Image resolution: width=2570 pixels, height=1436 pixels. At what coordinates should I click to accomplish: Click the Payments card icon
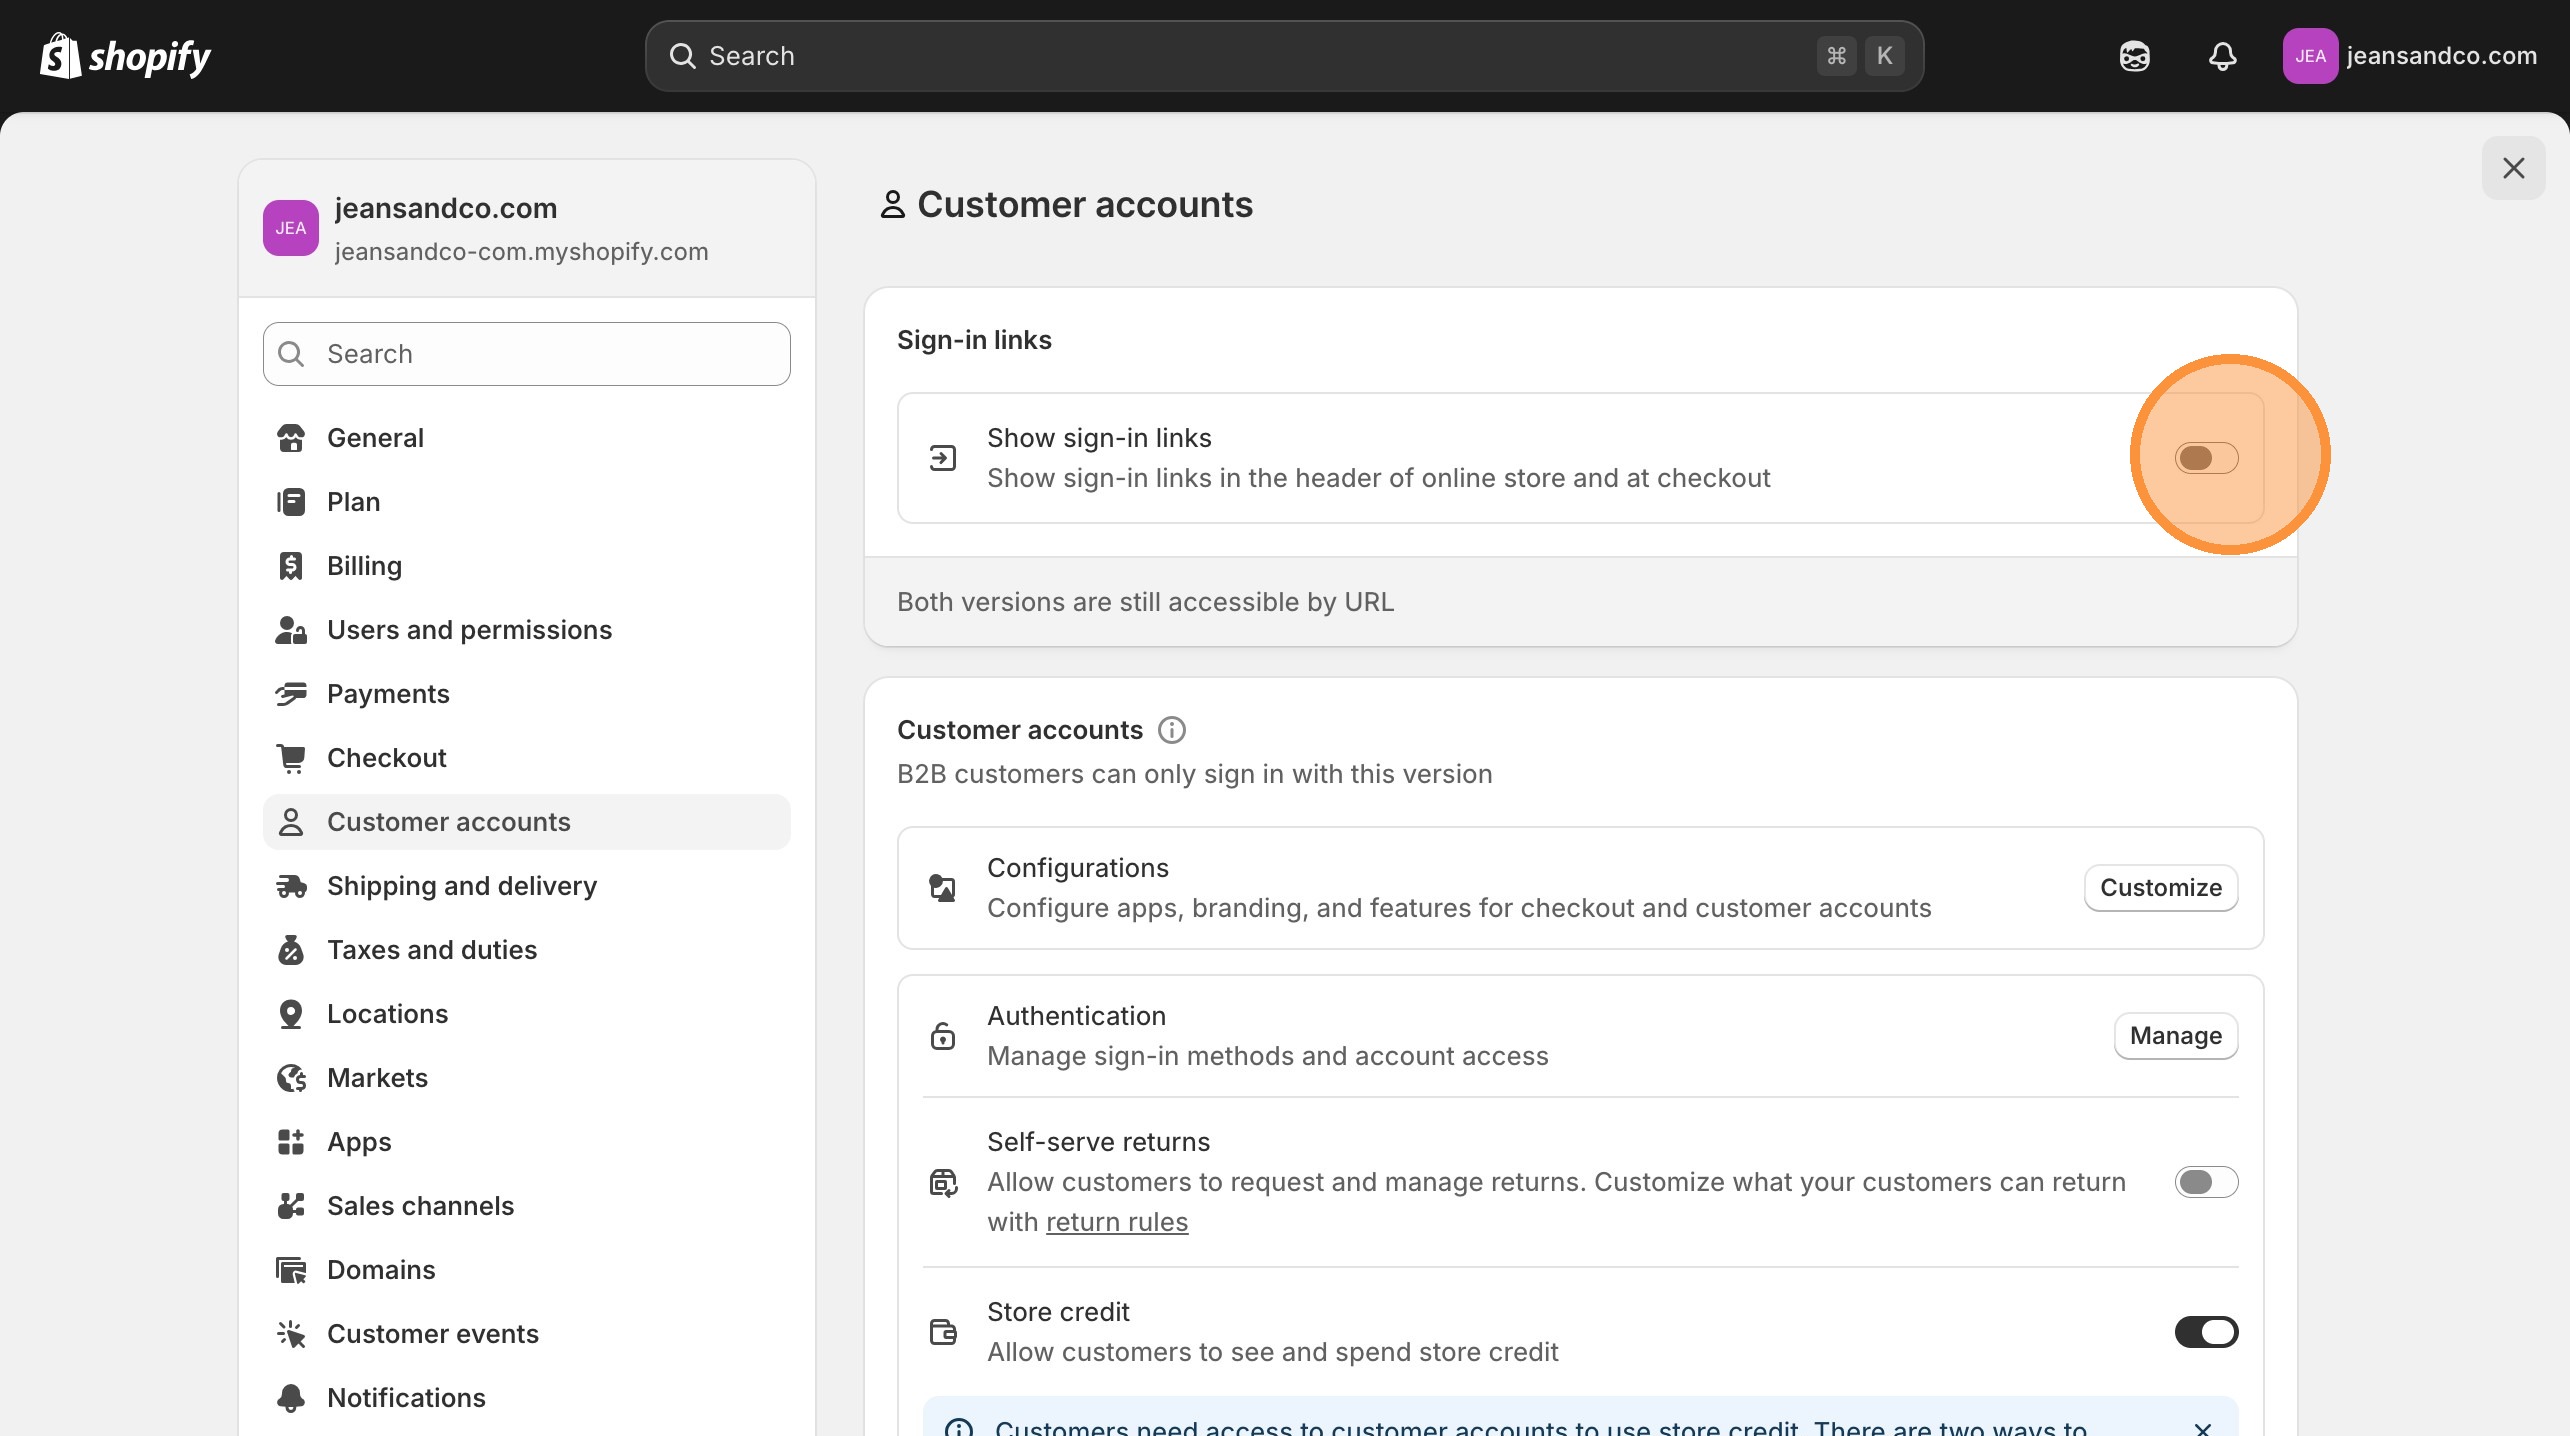pyautogui.click(x=291, y=693)
